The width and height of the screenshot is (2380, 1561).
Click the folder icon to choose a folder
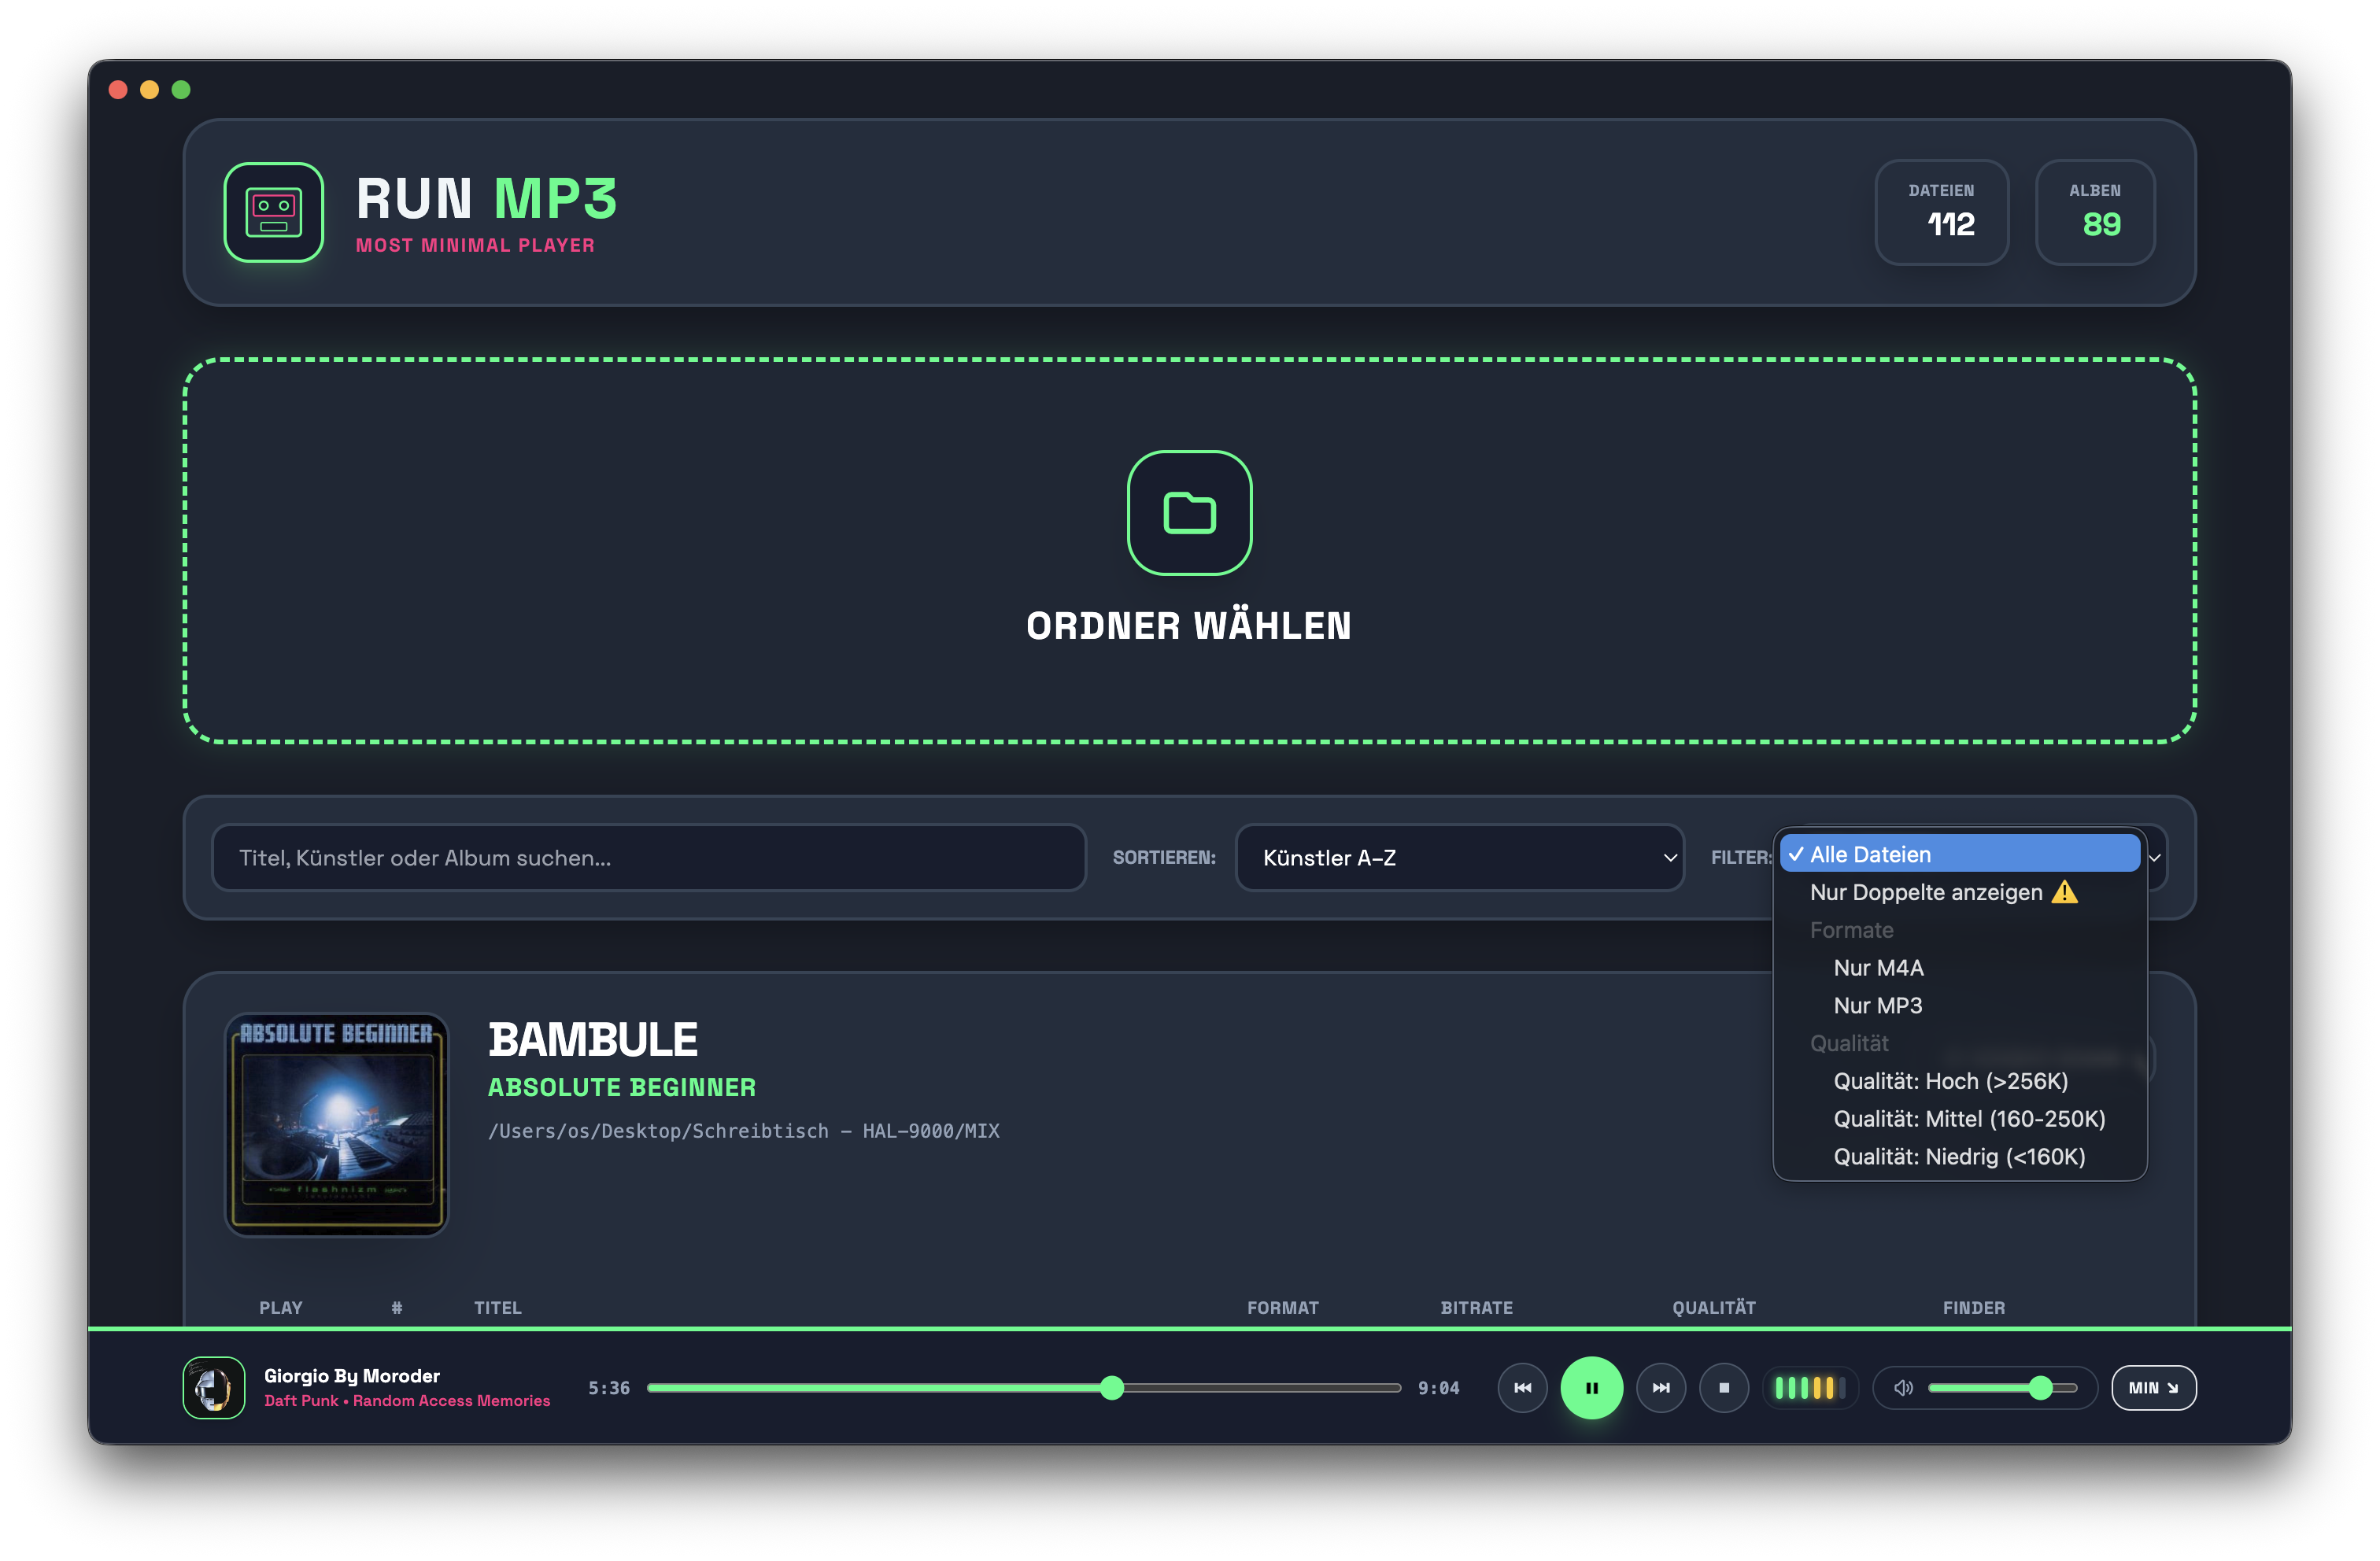tap(1189, 512)
